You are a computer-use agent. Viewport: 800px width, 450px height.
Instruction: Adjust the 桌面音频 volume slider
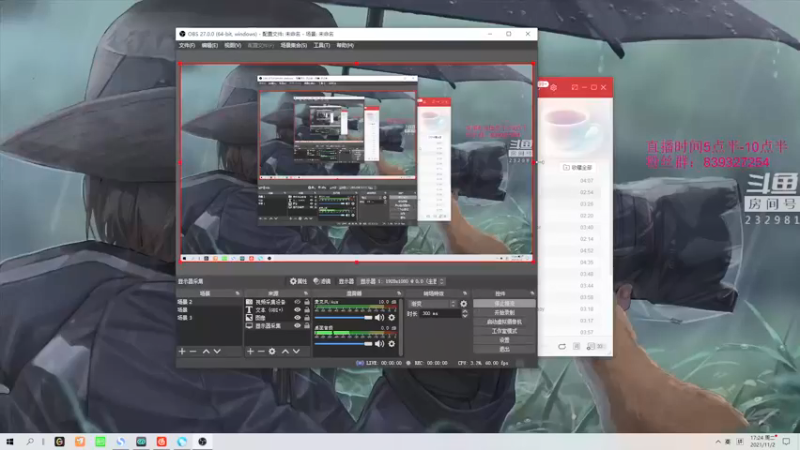[343, 344]
